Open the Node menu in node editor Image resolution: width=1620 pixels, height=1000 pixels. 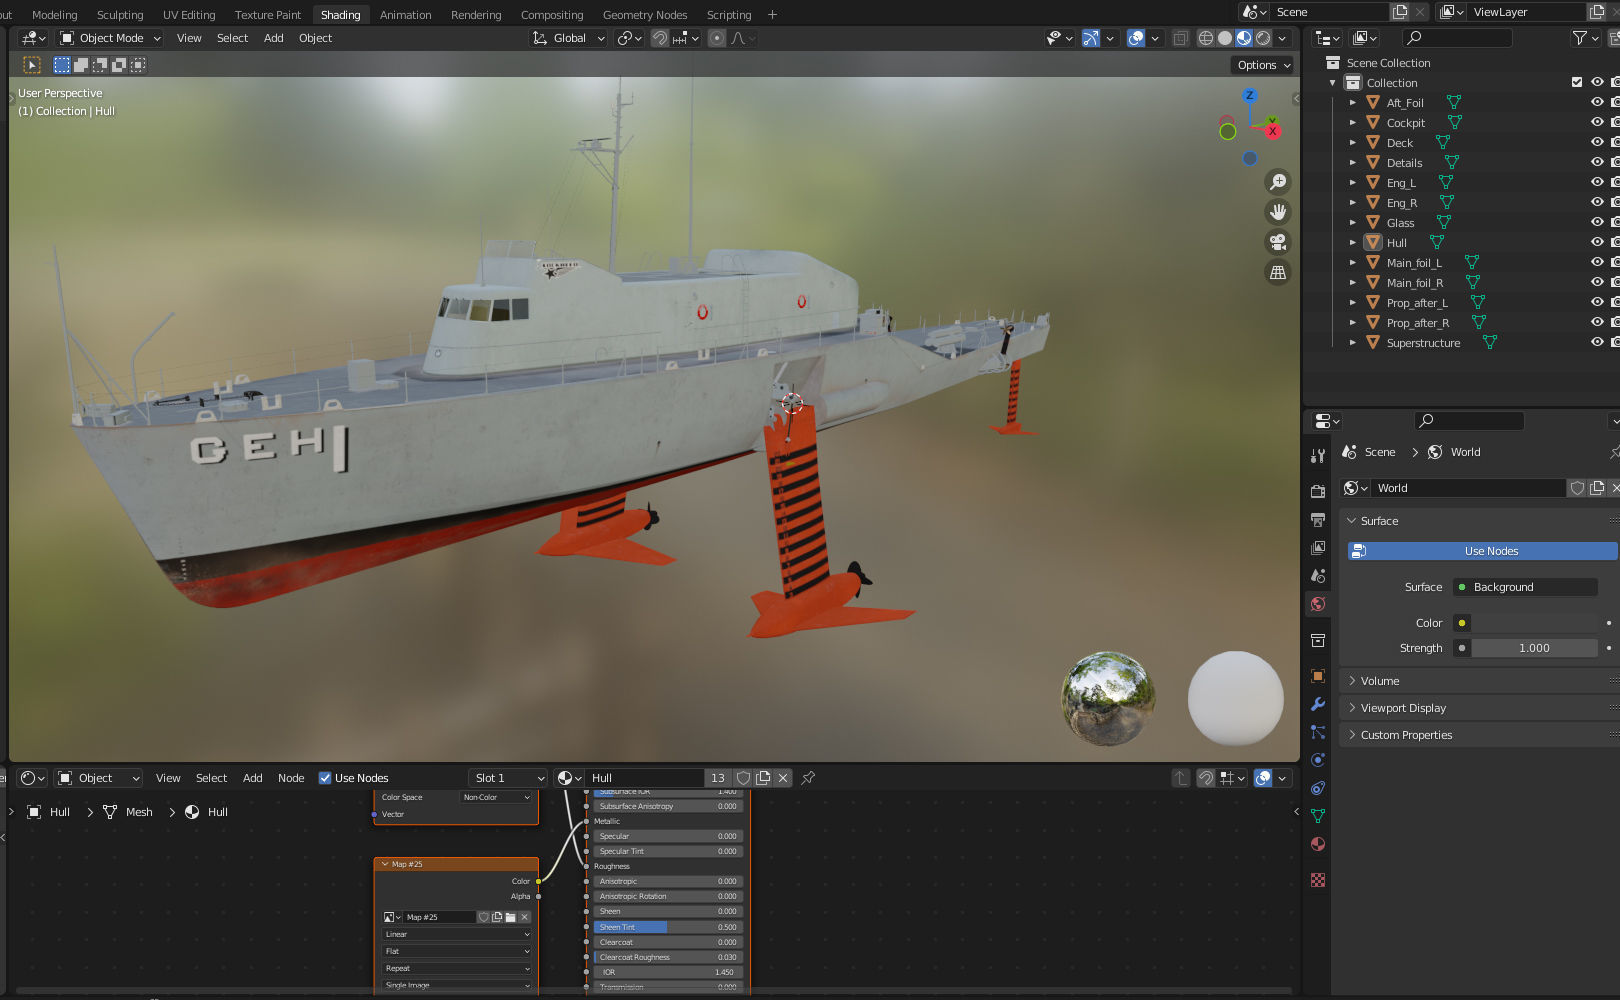pyautogui.click(x=291, y=778)
